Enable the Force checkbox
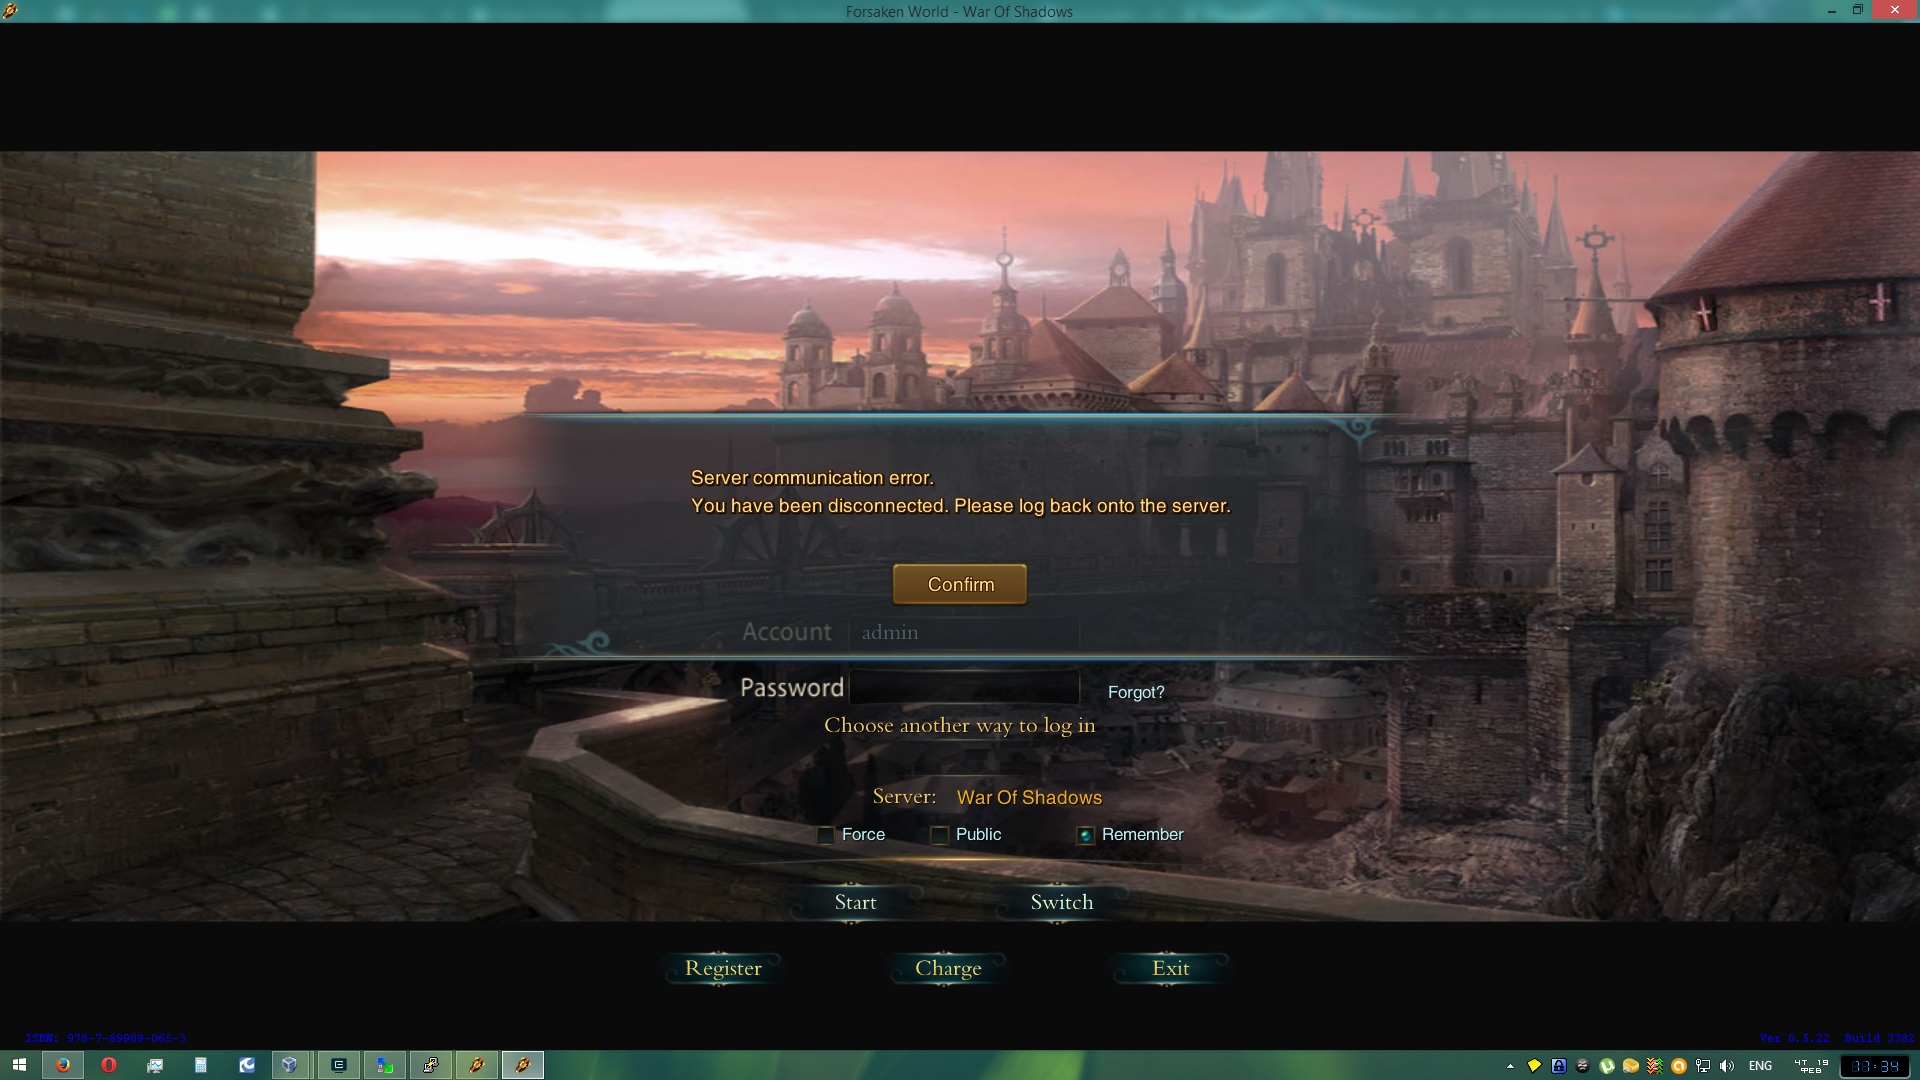Viewport: 1920px width, 1080px height. click(x=826, y=835)
